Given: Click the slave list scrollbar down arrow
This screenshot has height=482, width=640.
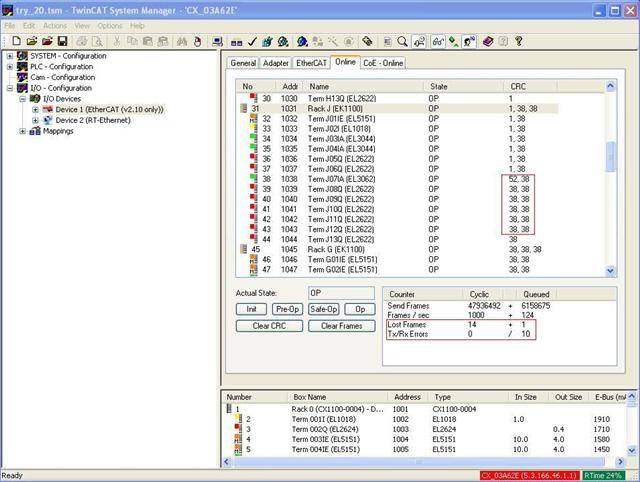Looking at the screenshot, I should (x=611, y=271).
